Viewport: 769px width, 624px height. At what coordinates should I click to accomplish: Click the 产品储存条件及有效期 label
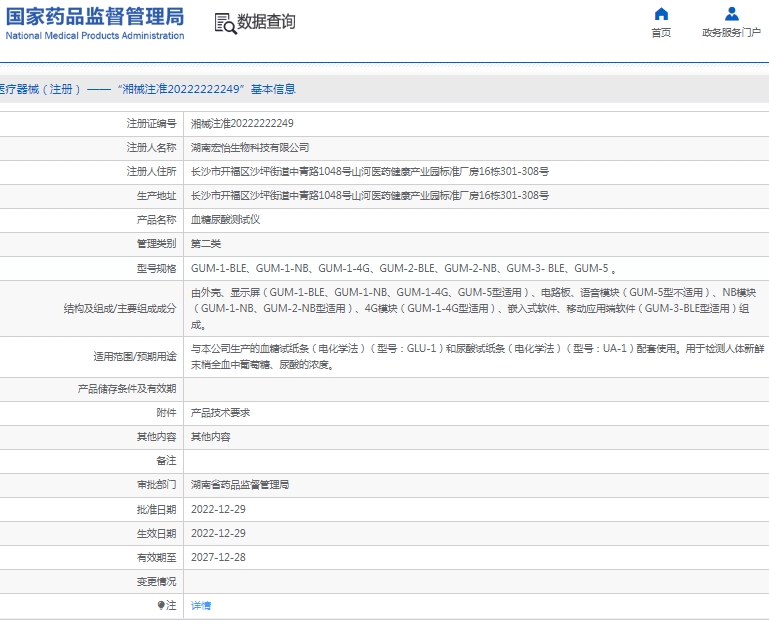coord(127,389)
